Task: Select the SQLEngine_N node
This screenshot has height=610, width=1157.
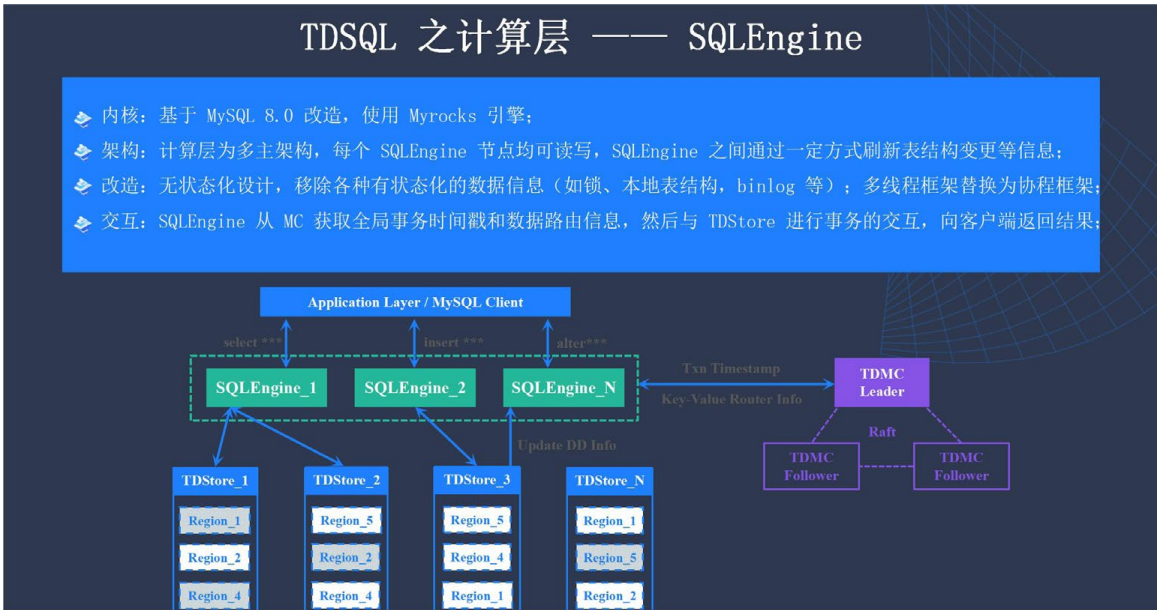Action: 564,388
